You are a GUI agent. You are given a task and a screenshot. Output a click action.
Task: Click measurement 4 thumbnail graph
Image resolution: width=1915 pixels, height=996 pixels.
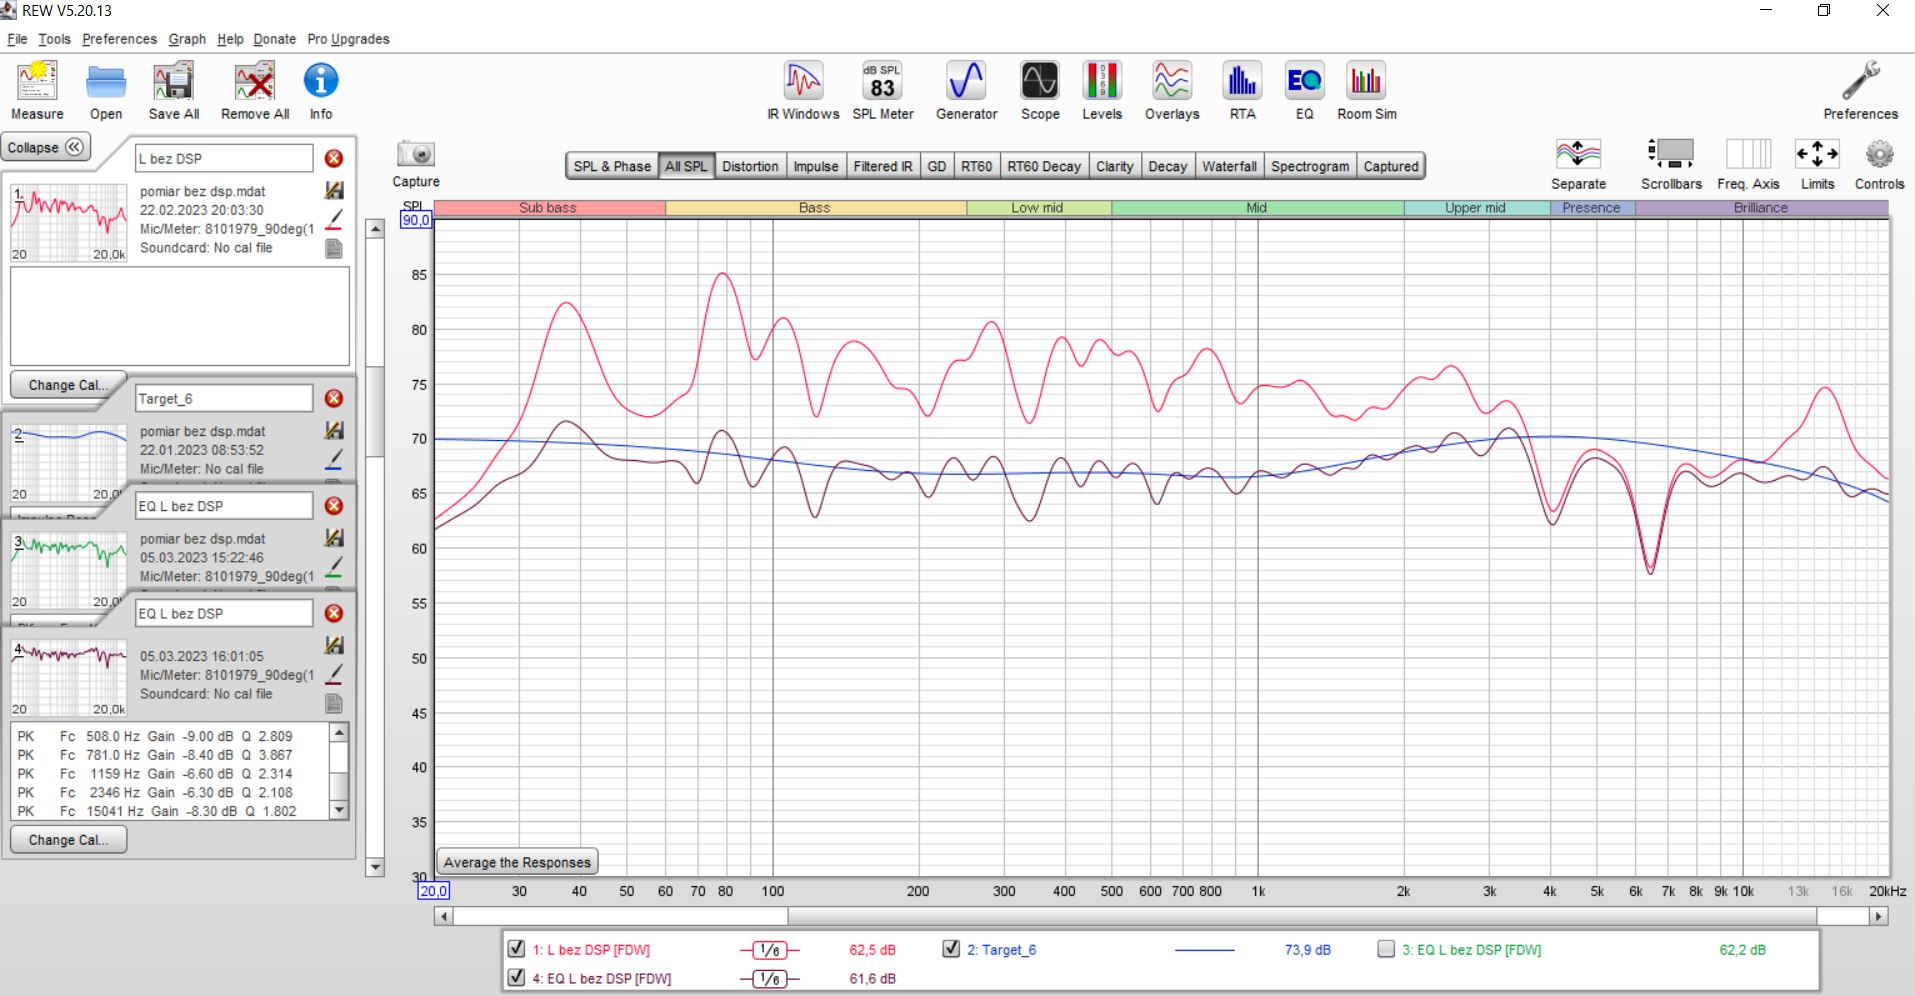(69, 677)
